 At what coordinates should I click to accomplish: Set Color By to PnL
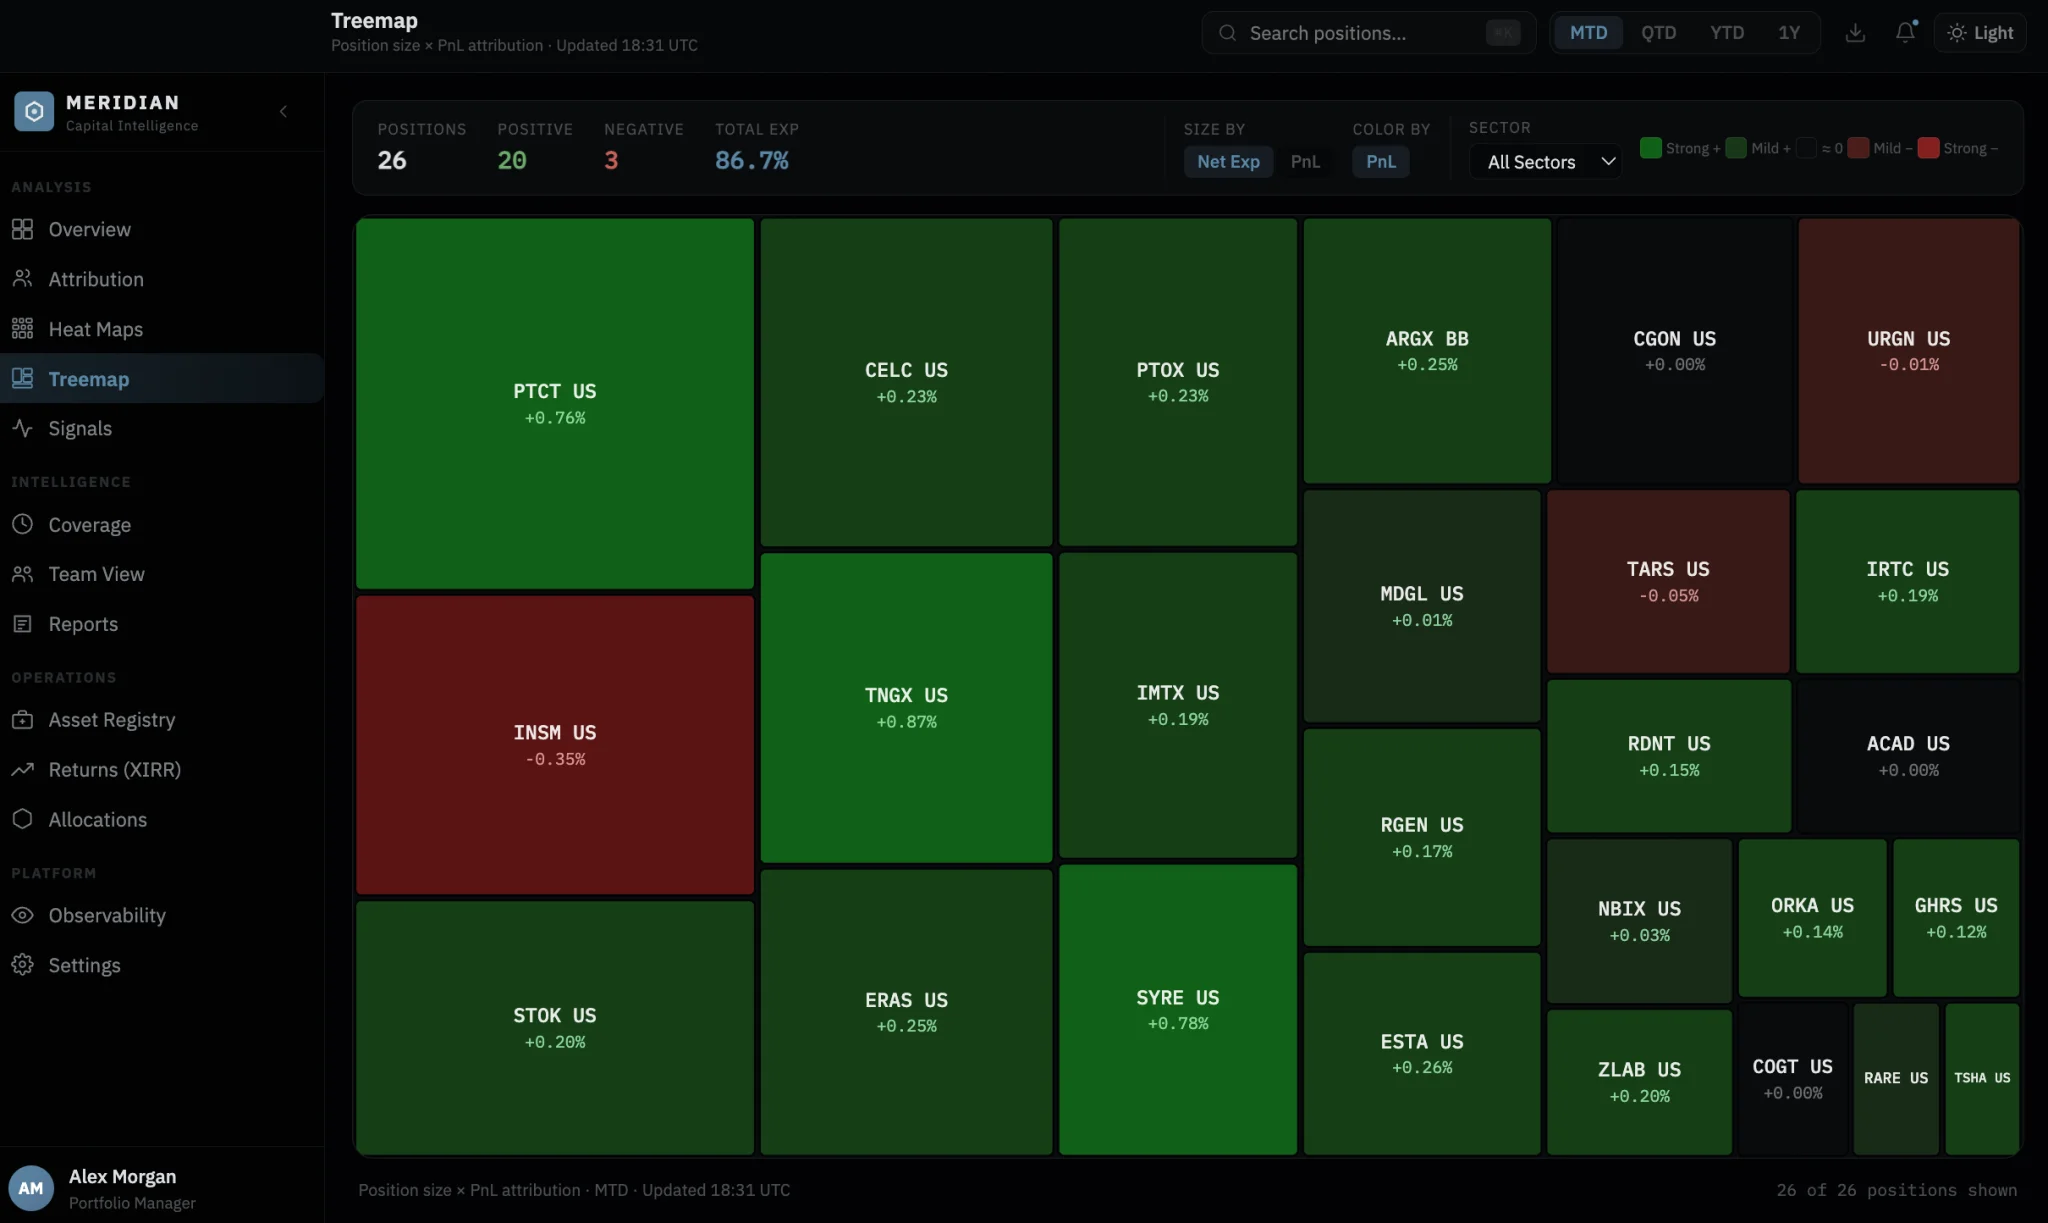[1380, 162]
